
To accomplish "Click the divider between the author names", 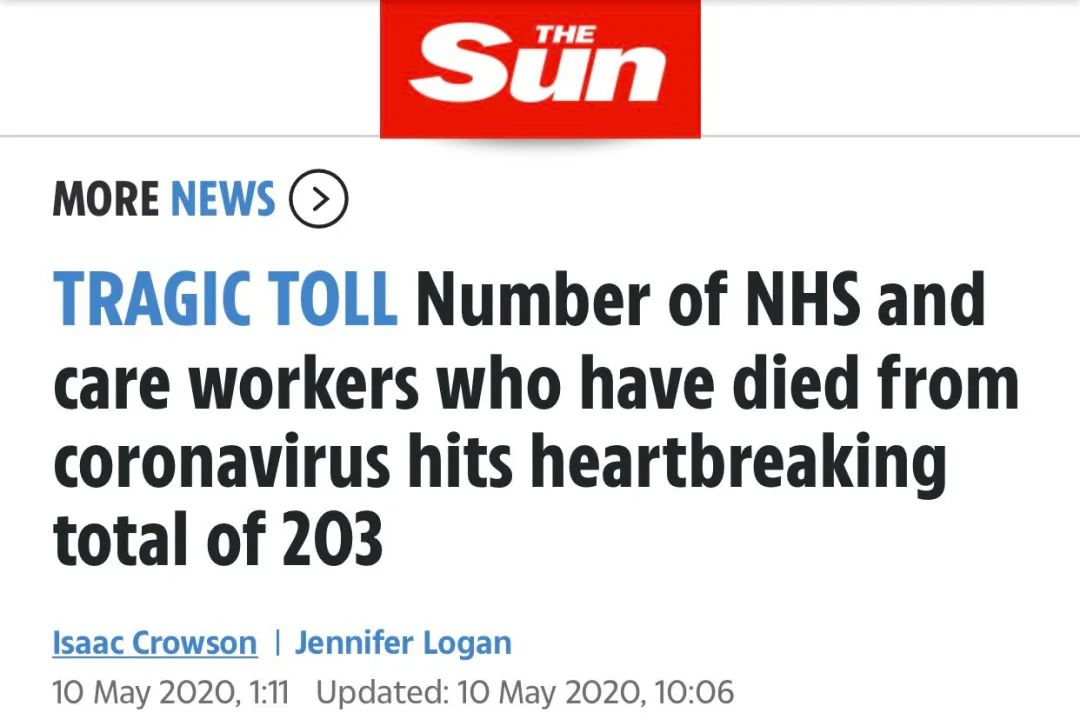I will [276, 642].
